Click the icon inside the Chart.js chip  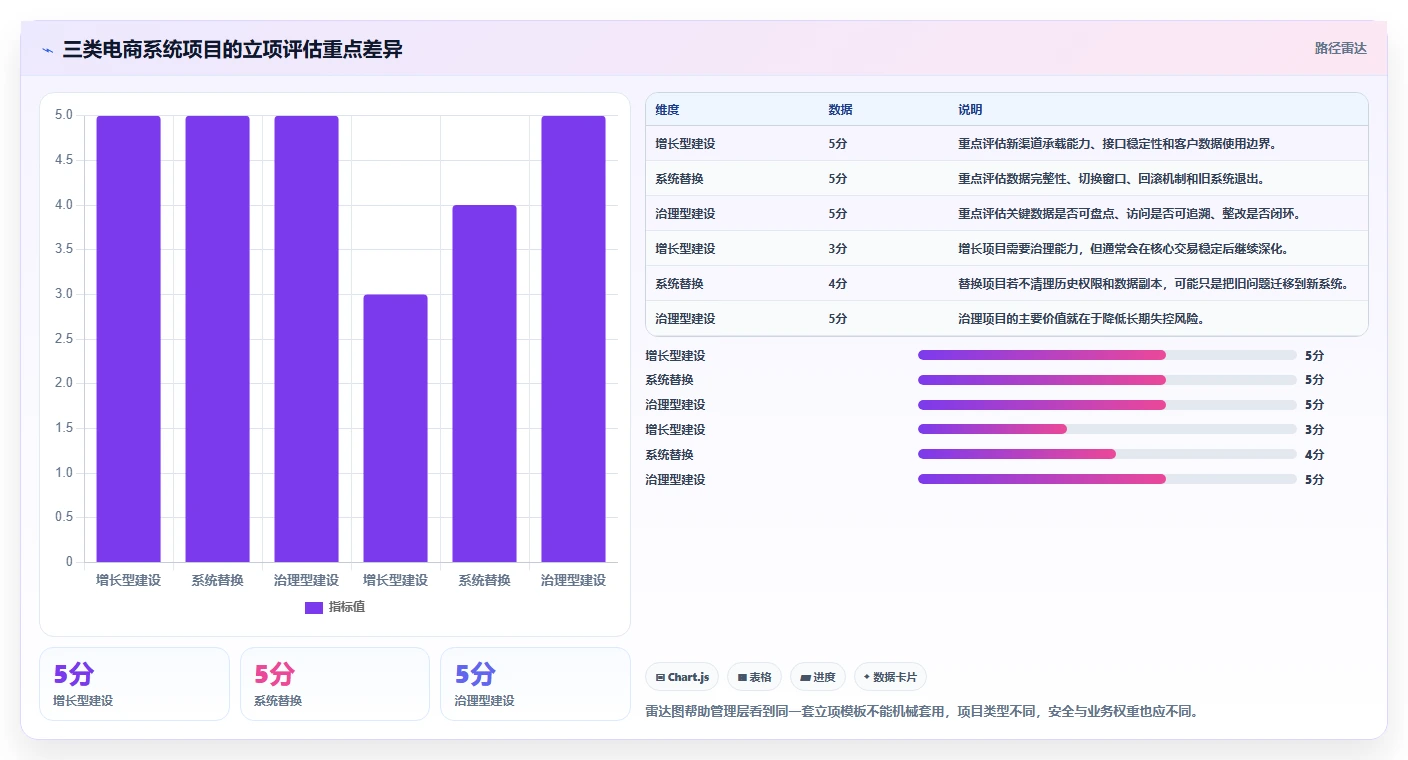click(660, 677)
